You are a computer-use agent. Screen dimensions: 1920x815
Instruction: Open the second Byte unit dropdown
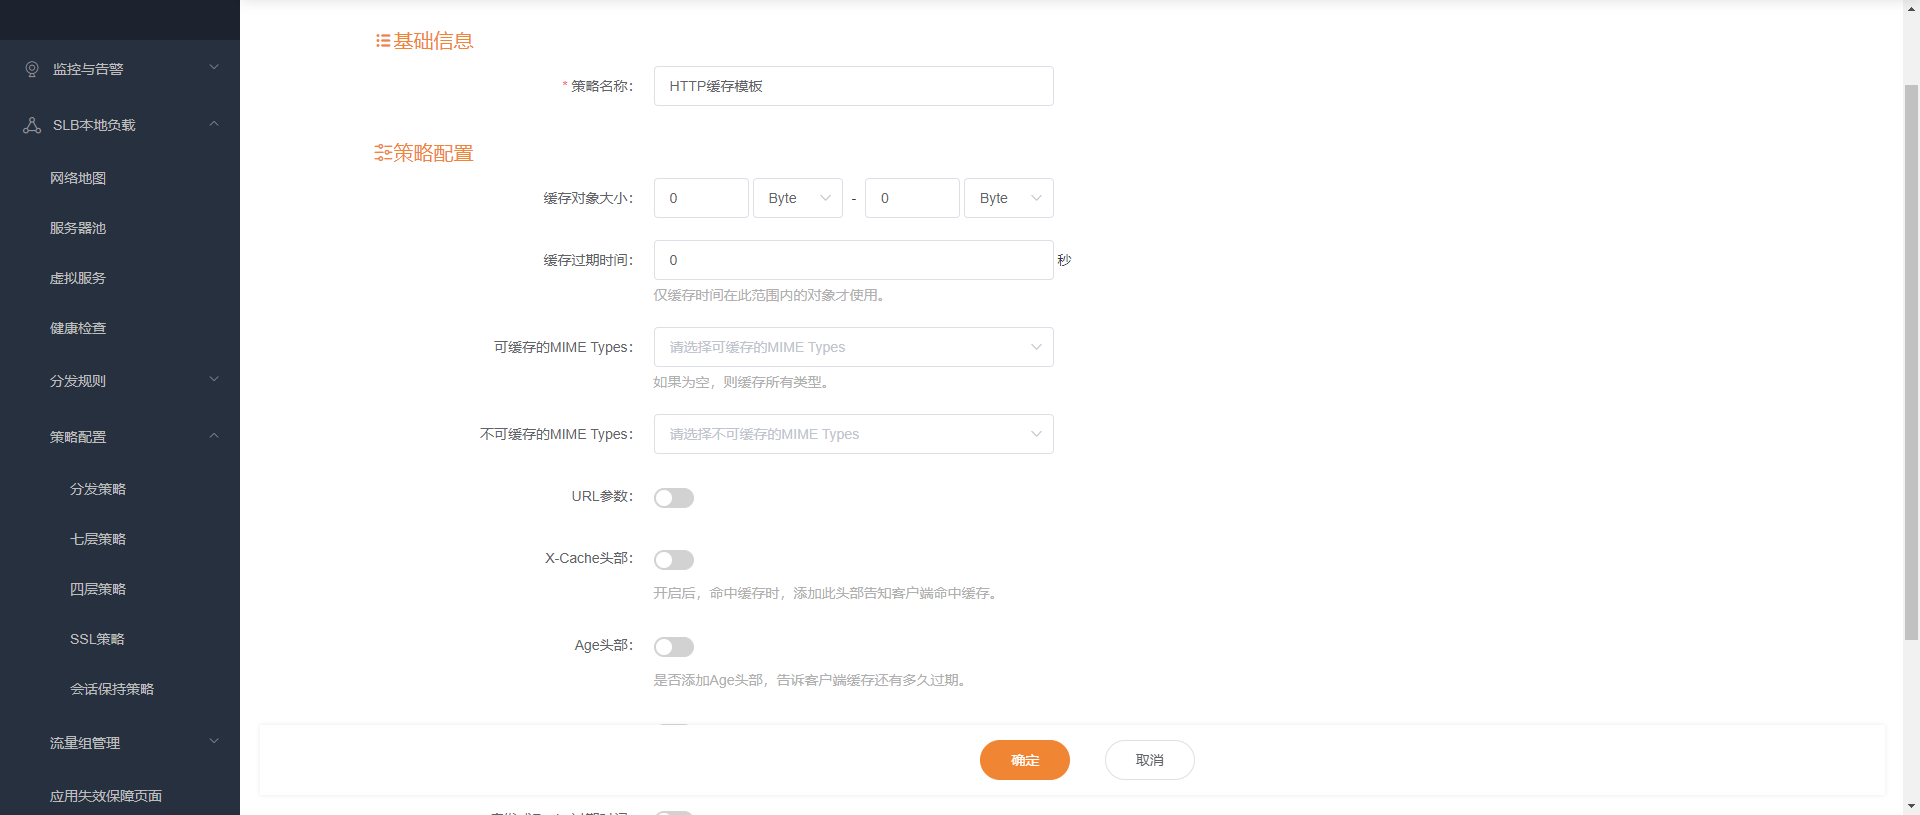tap(1008, 198)
